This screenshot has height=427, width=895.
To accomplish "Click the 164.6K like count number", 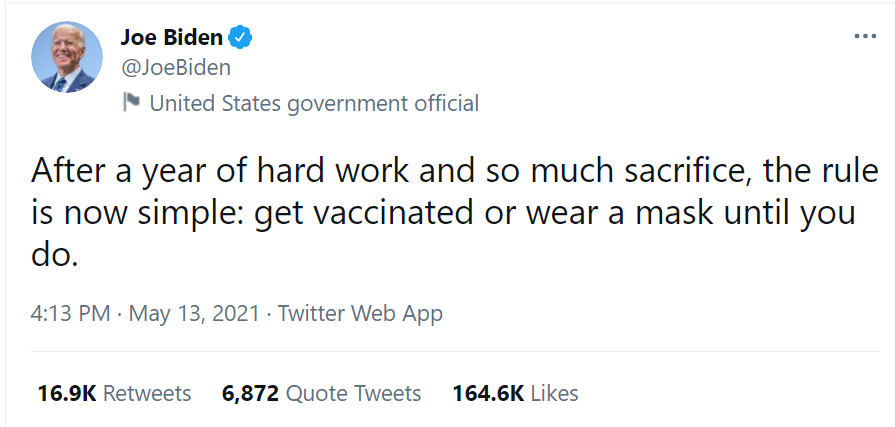I will [x=488, y=393].
